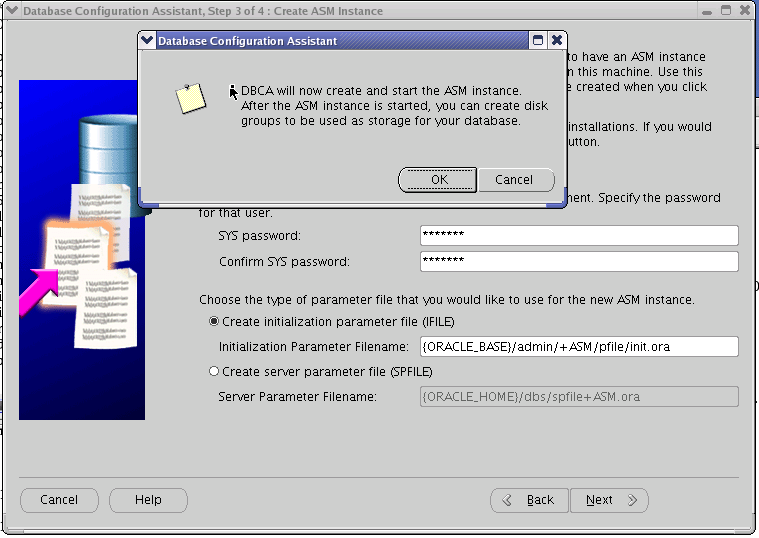Click the main window title 'Step 3 of 4'

point(203,11)
